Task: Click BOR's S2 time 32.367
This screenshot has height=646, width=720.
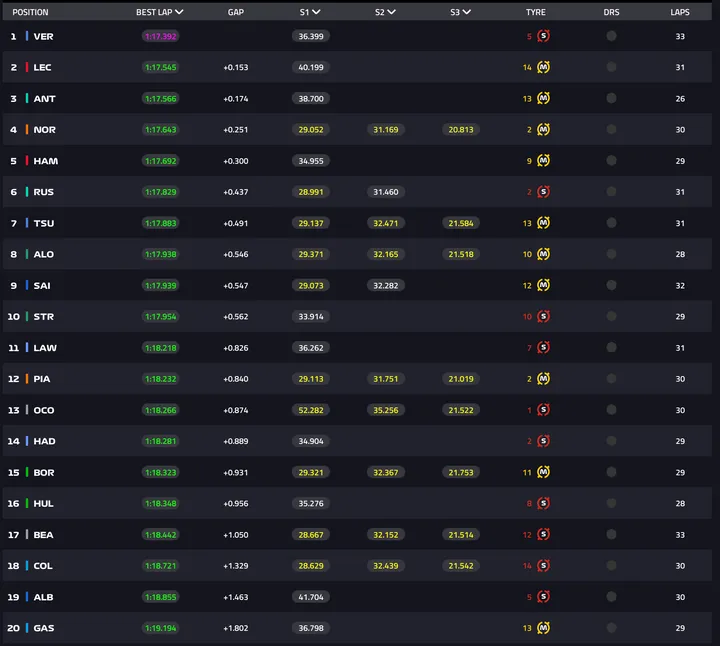Action: click(385, 472)
